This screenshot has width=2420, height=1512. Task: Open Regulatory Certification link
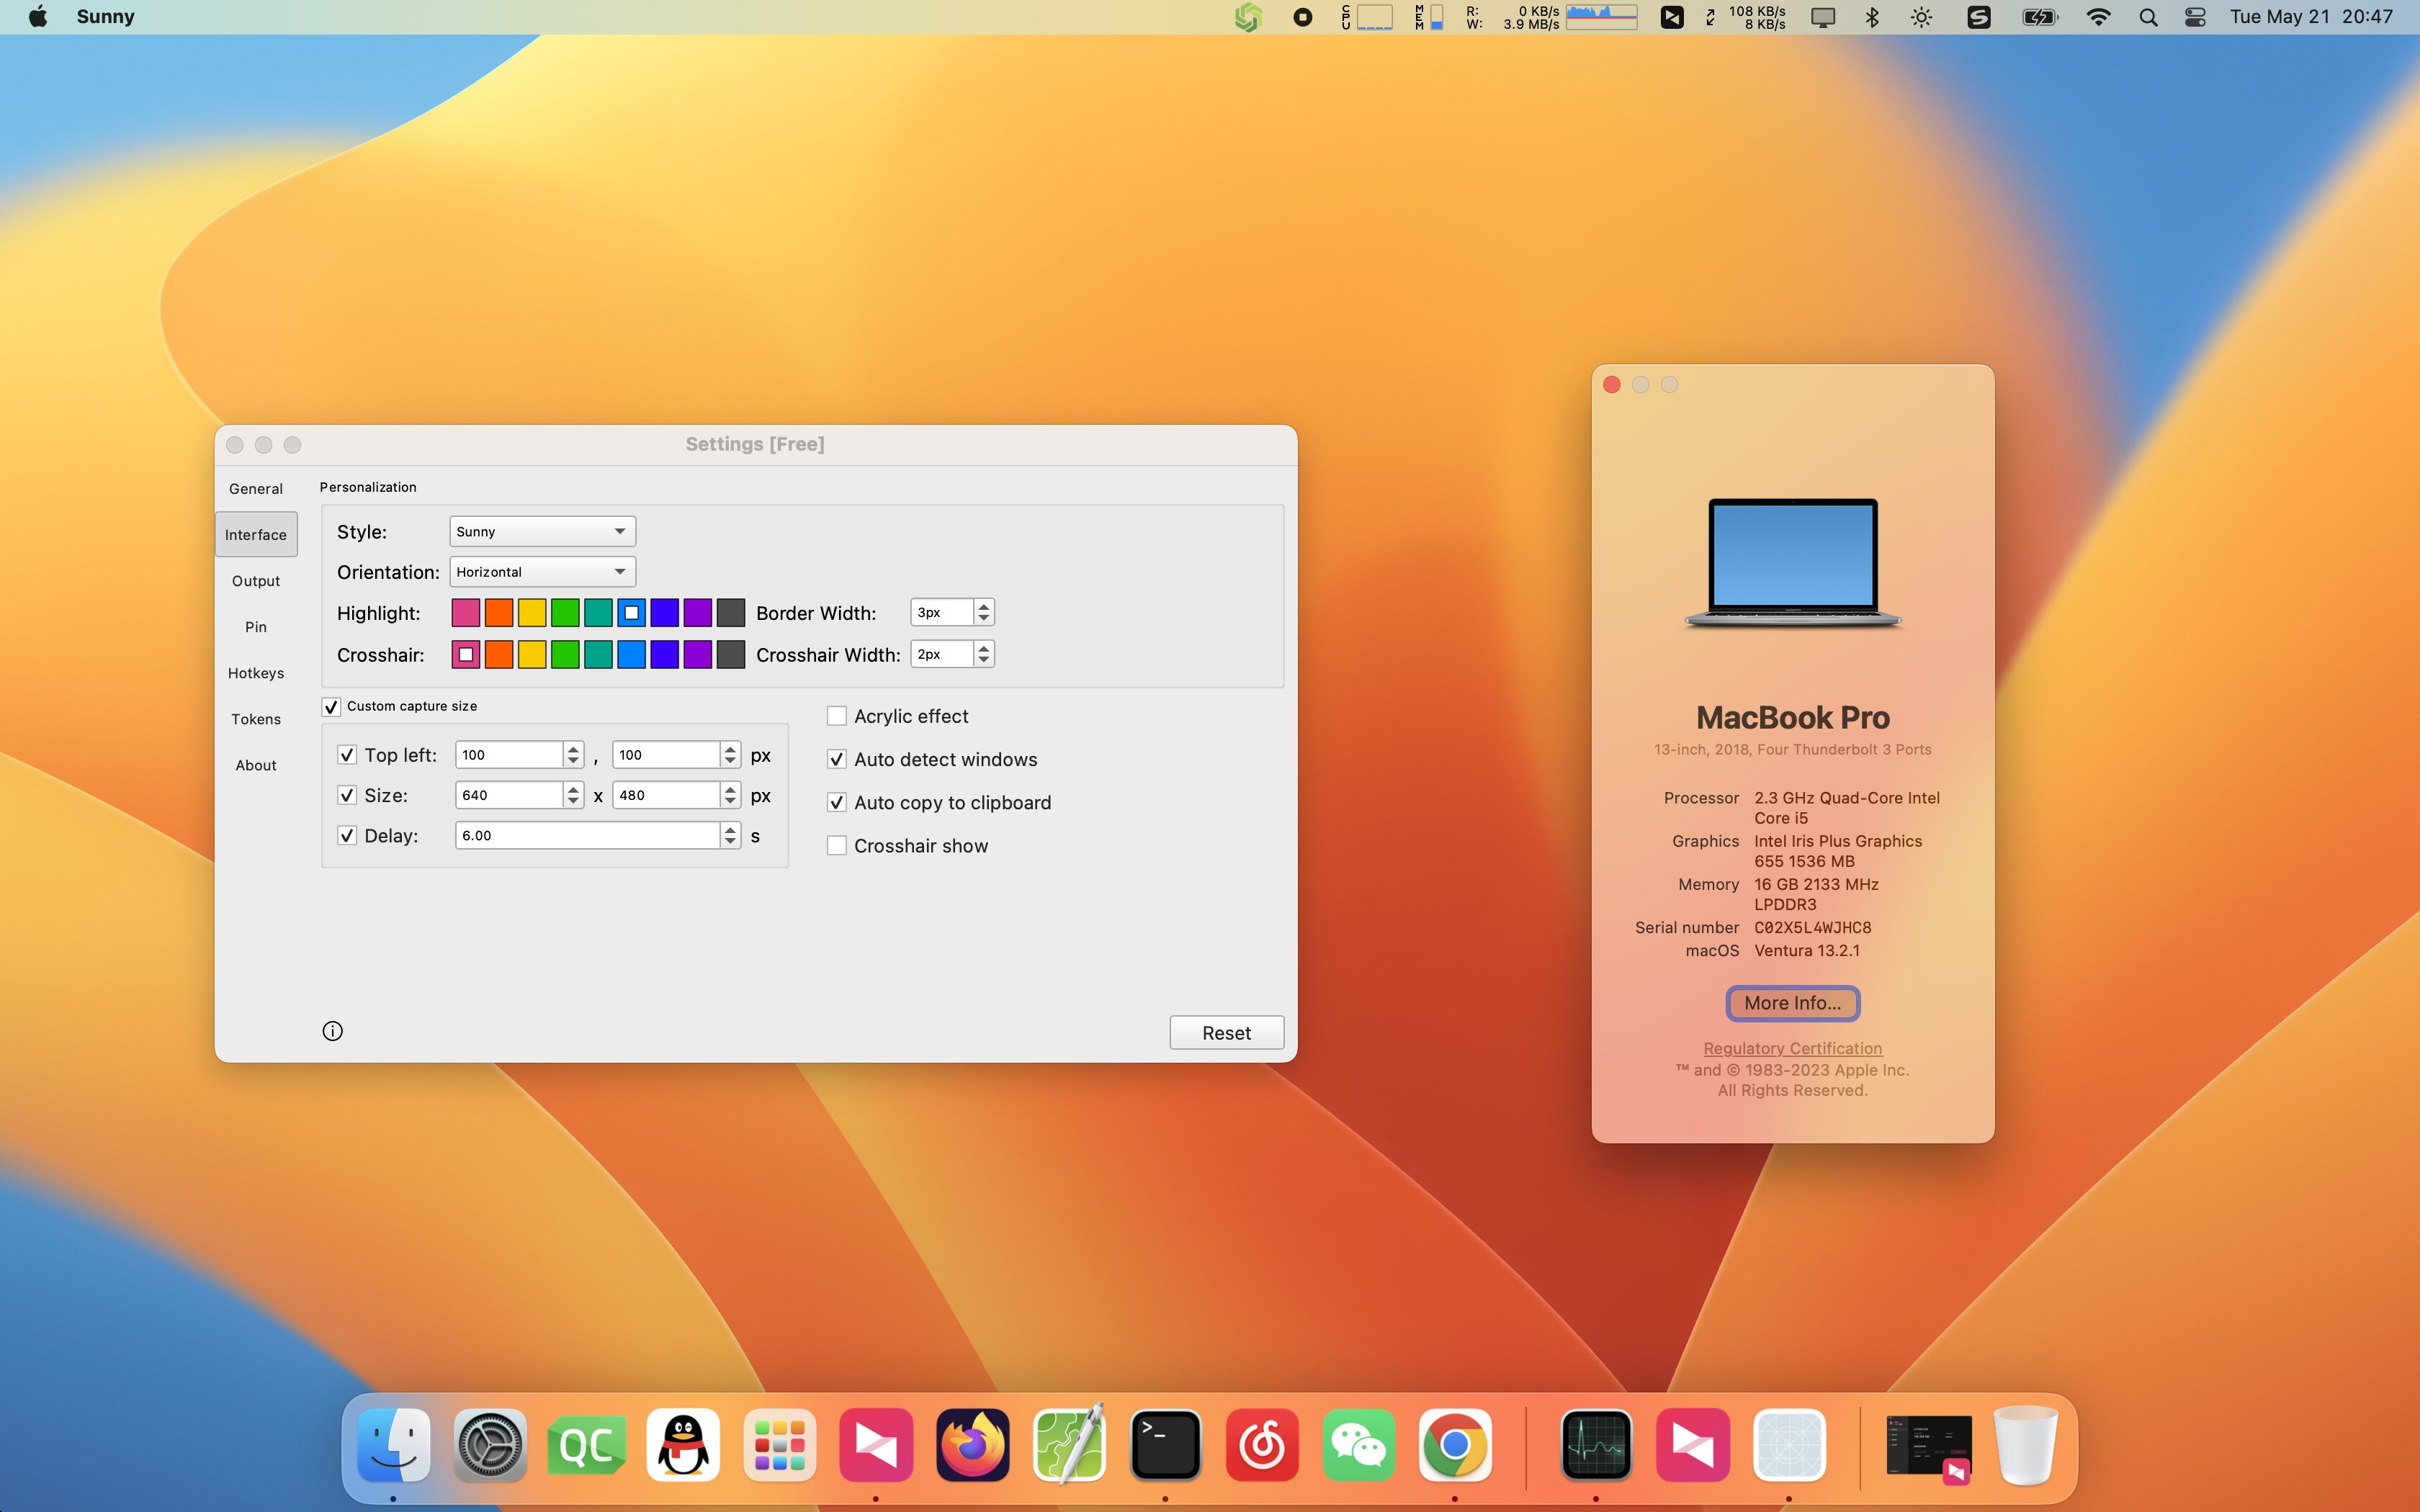1792,1048
